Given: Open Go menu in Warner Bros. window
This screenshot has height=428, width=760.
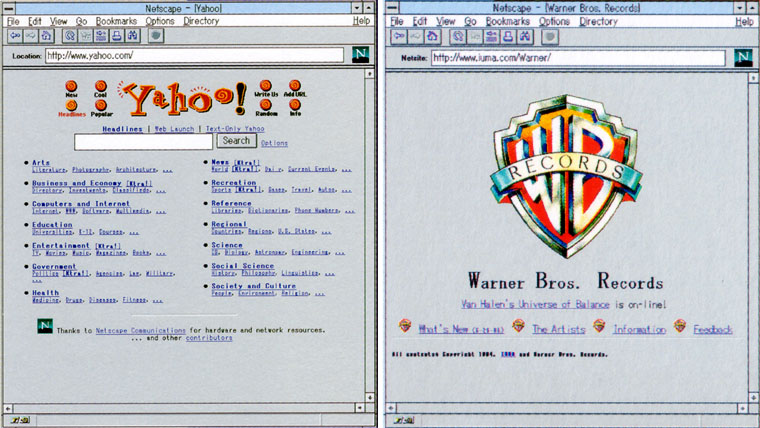Looking at the screenshot, I should click(470, 22).
